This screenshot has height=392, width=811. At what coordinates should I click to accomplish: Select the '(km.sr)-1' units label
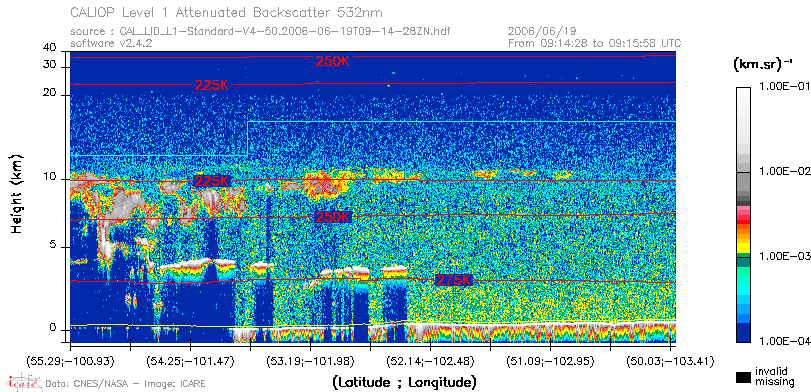(x=762, y=65)
